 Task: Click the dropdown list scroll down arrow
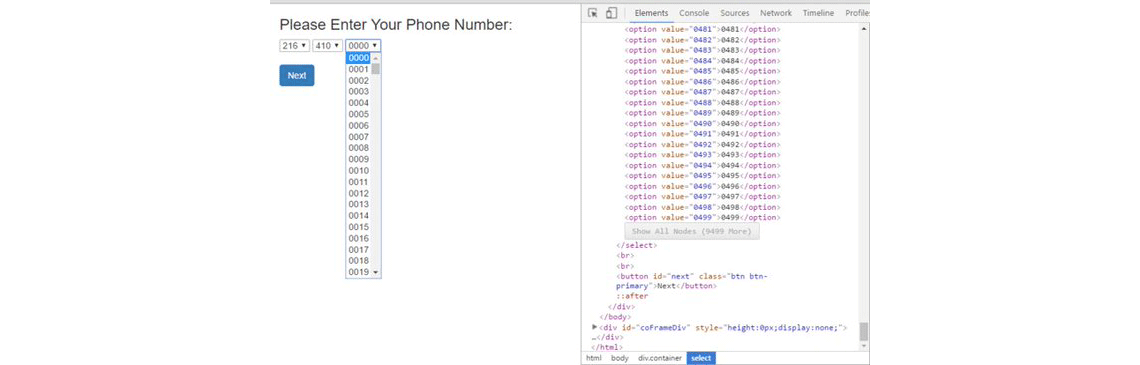[x=376, y=272]
